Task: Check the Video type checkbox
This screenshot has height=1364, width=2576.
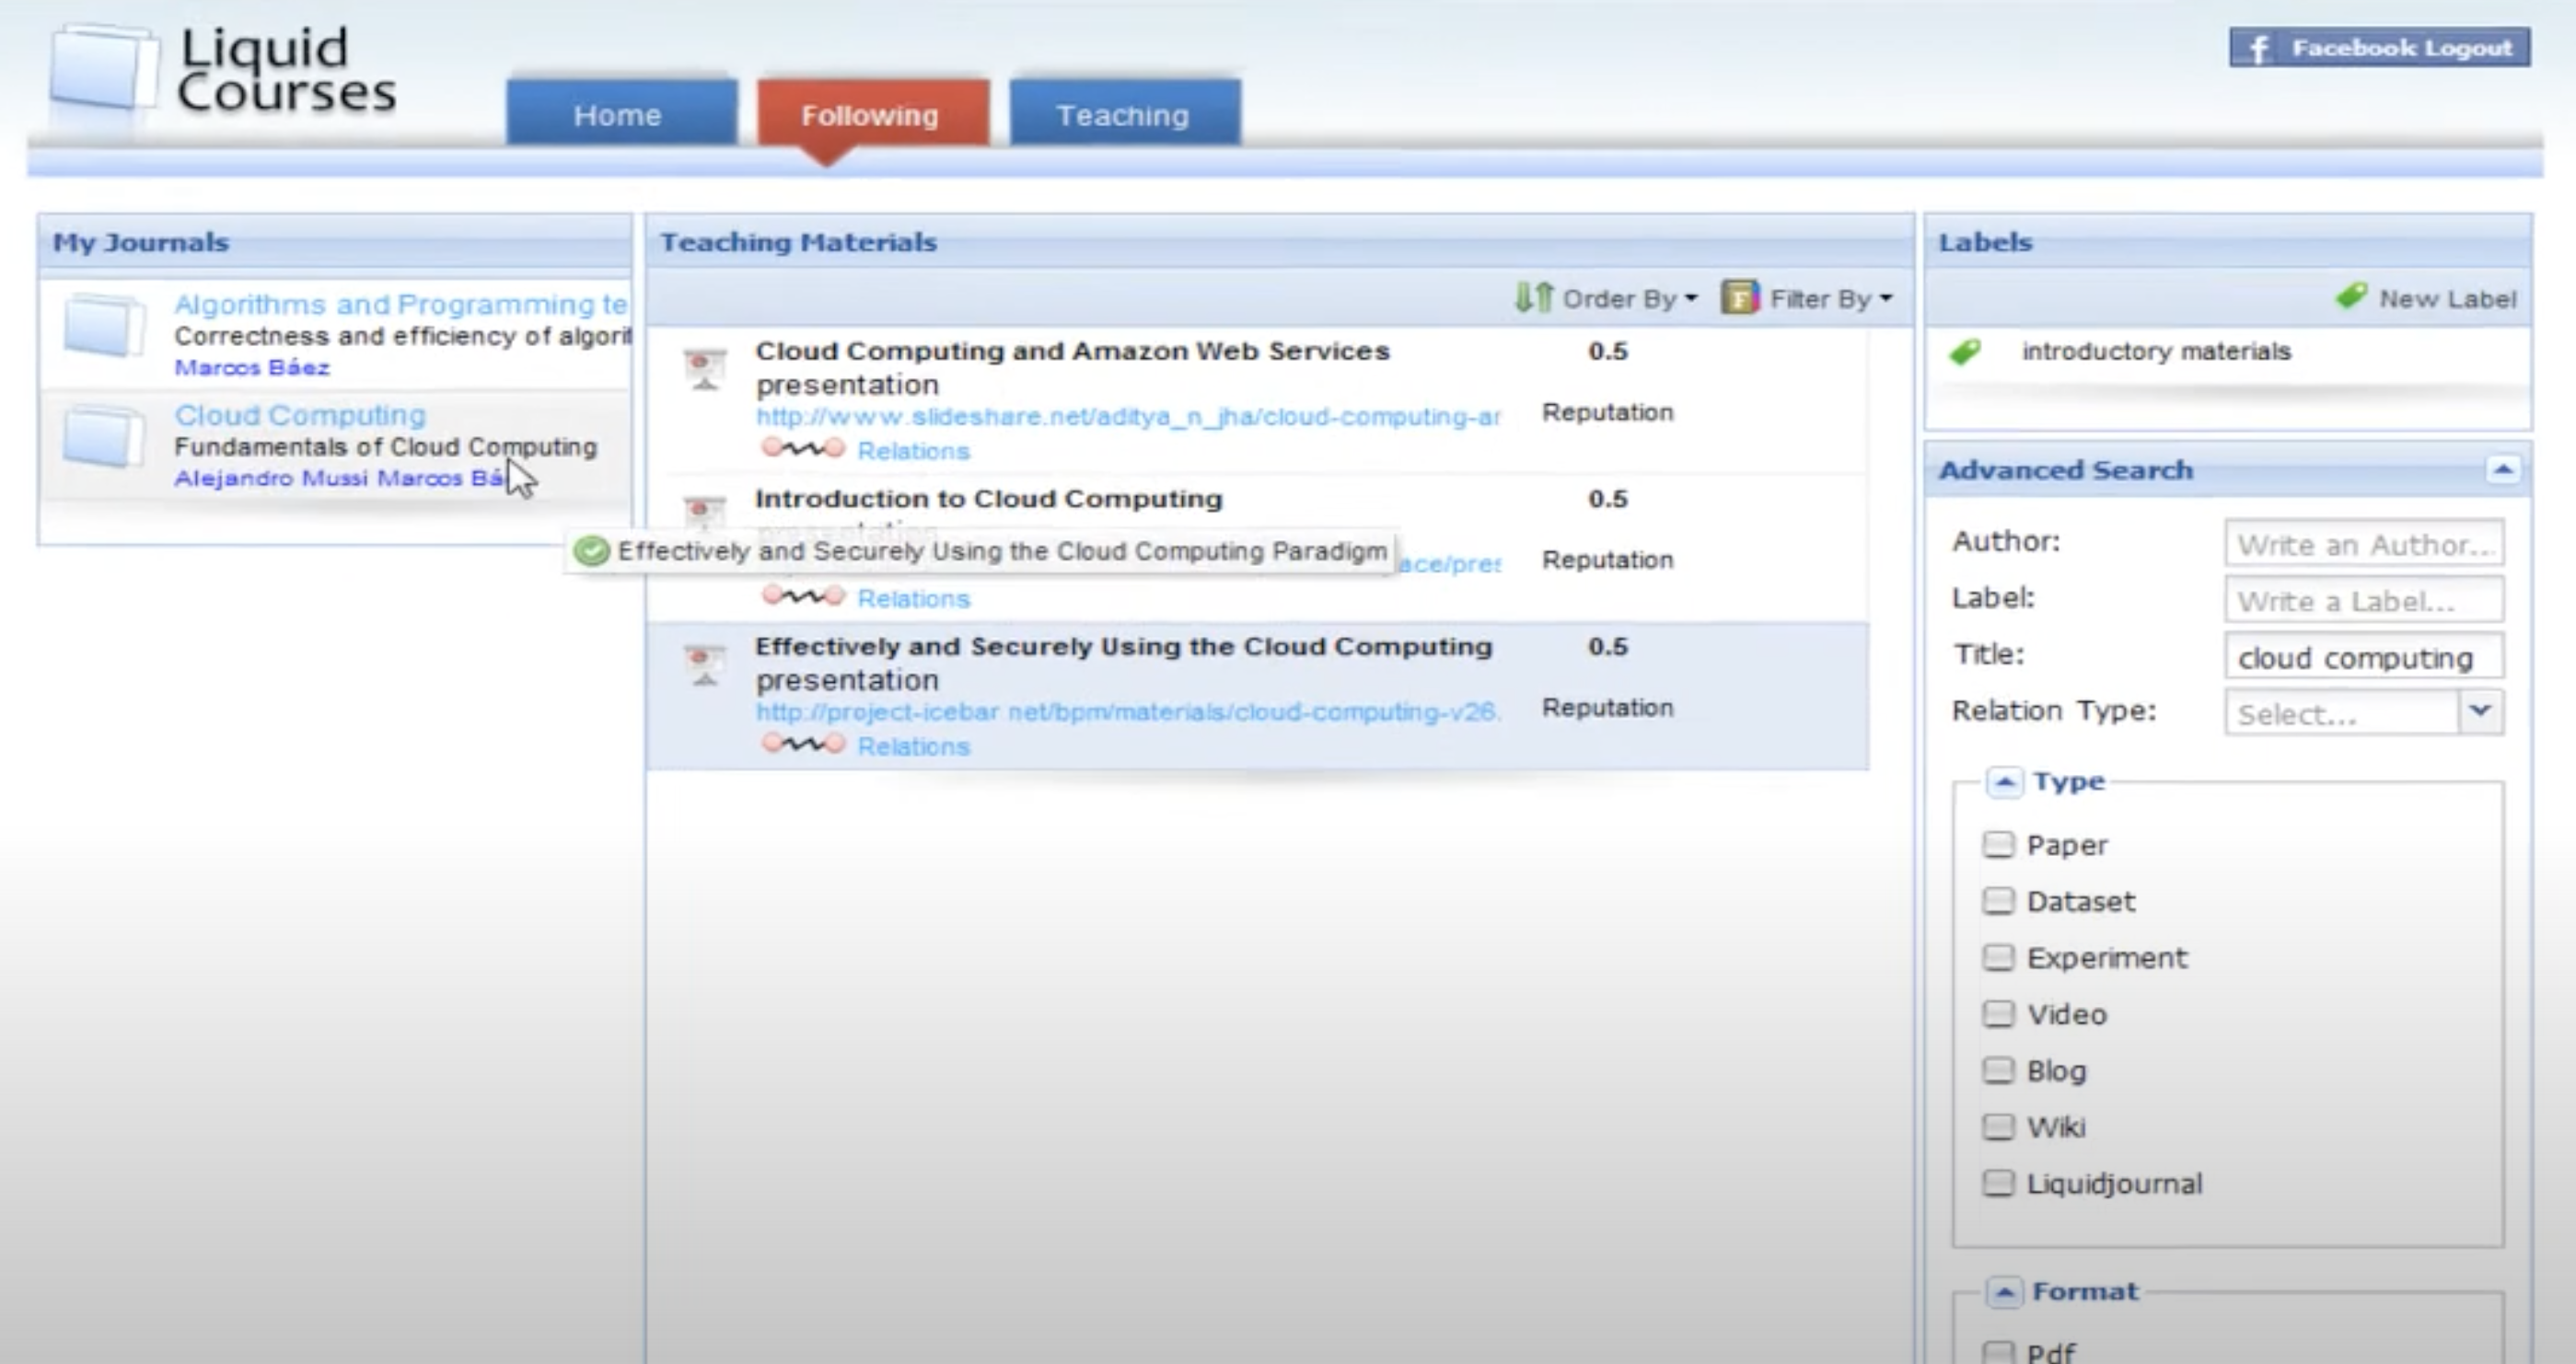Action: click(1998, 1014)
